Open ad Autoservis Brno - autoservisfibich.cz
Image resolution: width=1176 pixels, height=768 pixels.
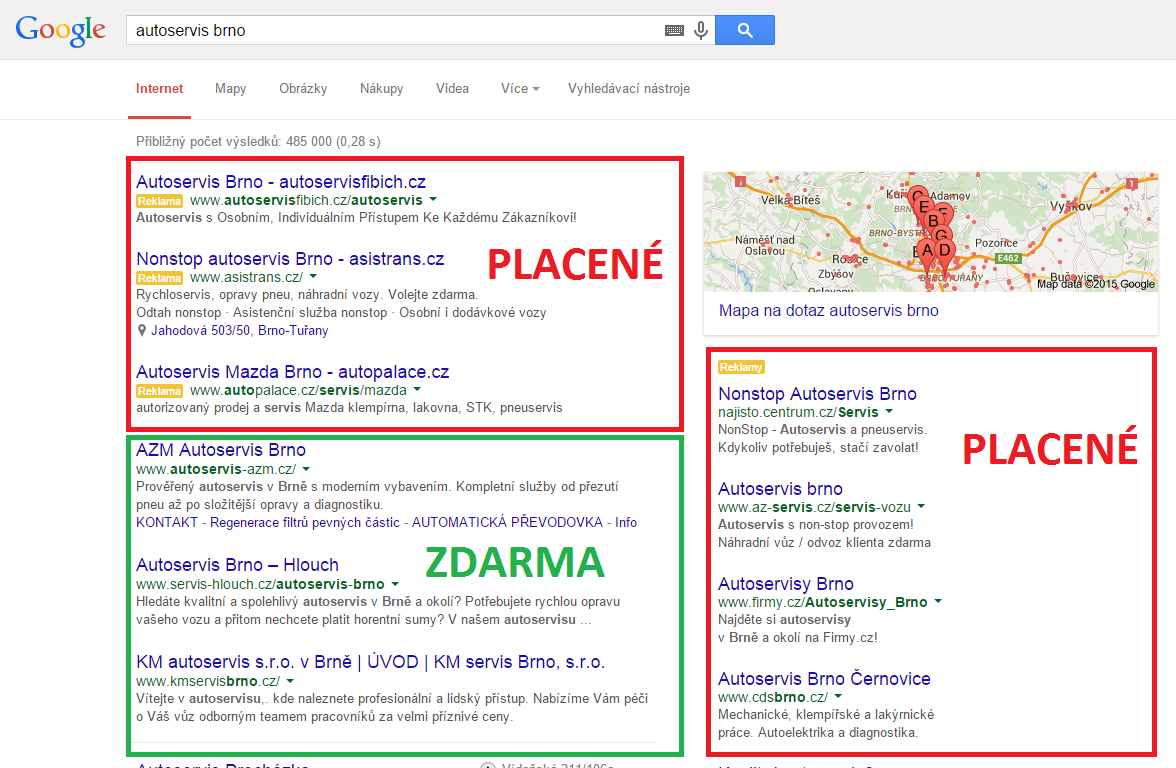280,182
